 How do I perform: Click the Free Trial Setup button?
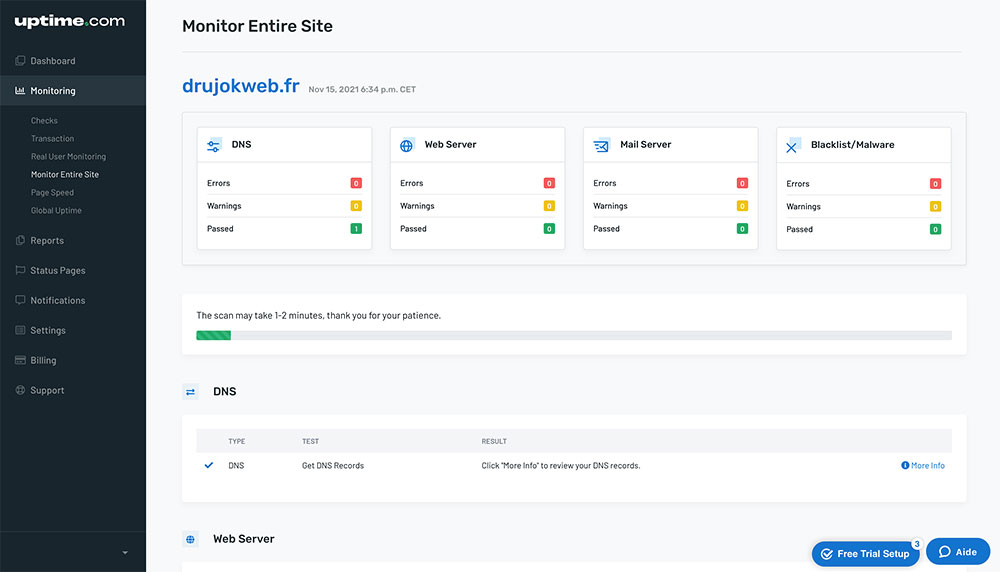click(x=865, y=554)
